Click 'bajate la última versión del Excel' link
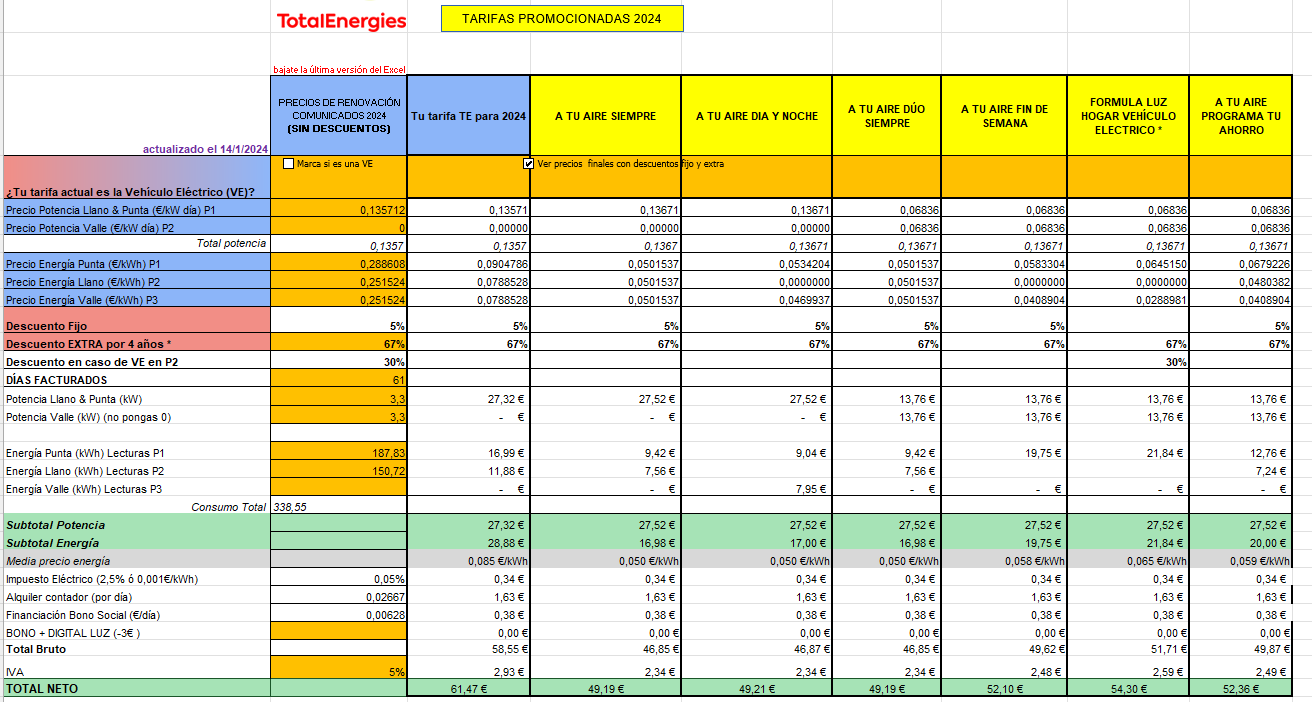The image size is (1312, 702). pos(339,69)
